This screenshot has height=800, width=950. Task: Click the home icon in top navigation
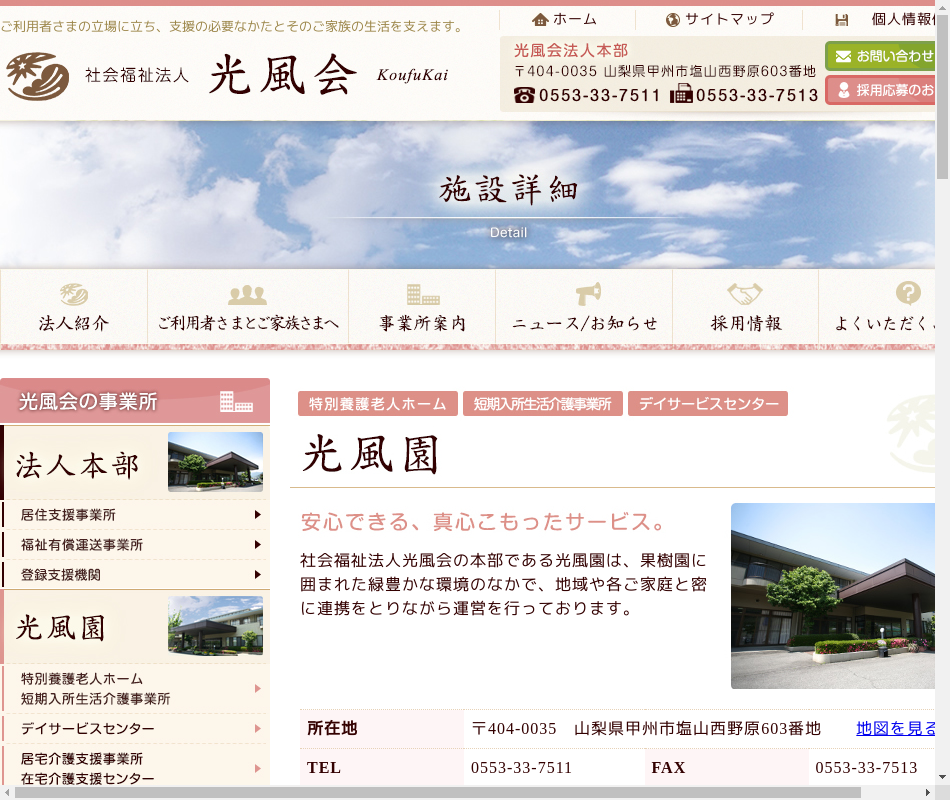click(540, 19)
